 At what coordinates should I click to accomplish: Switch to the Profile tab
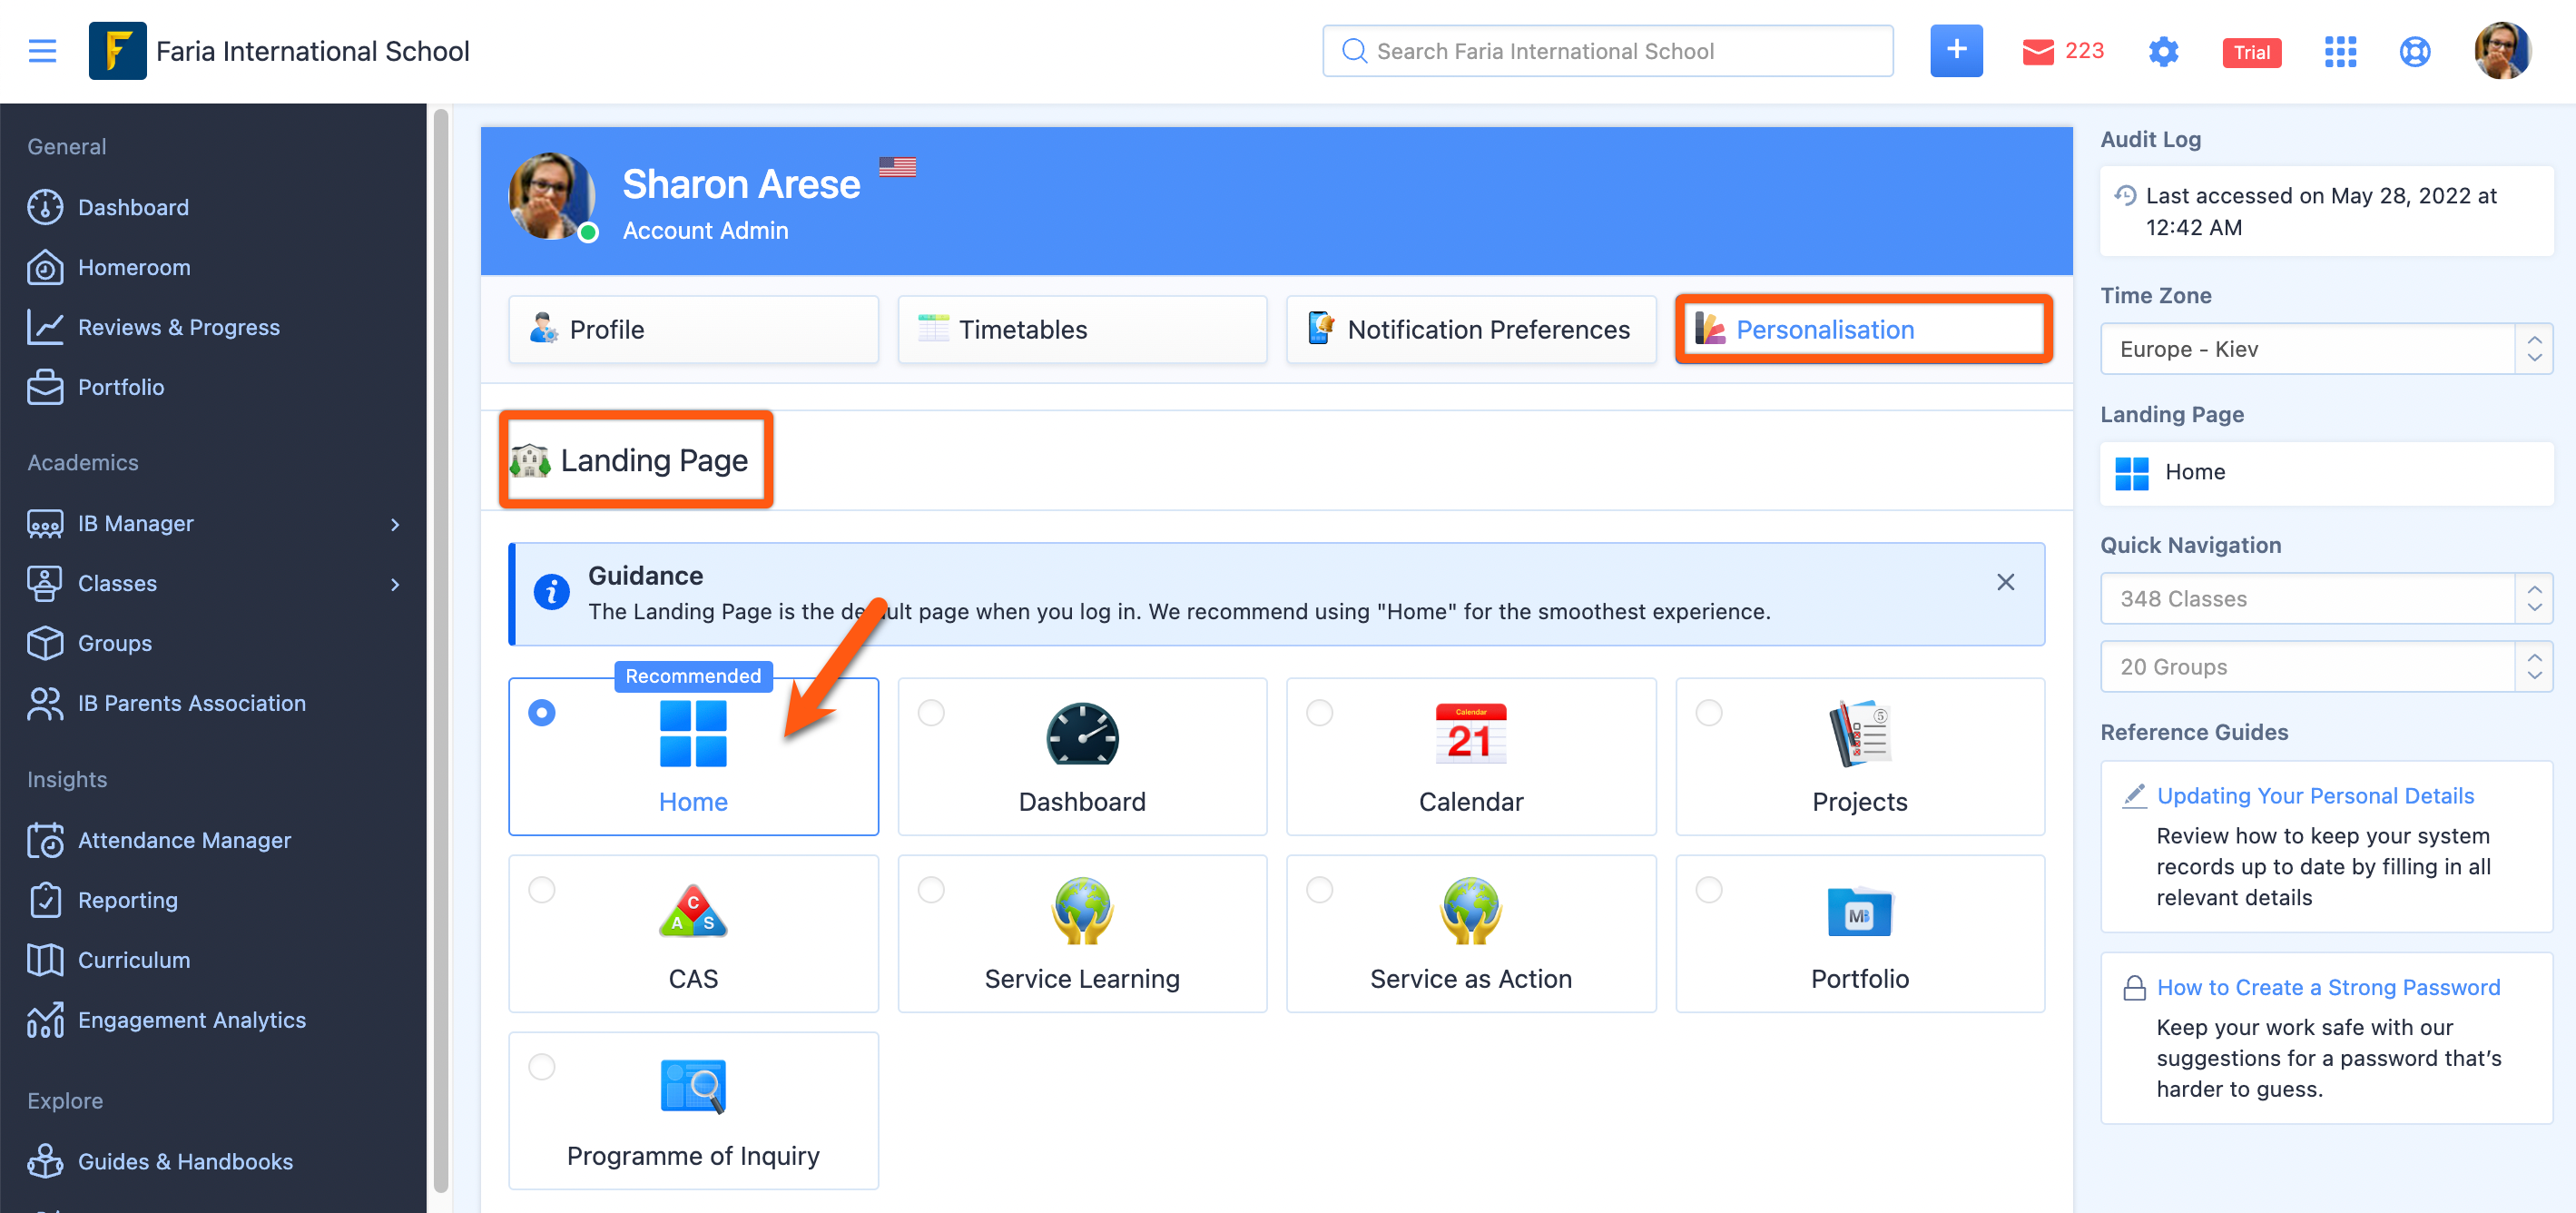tap(693, 329)
